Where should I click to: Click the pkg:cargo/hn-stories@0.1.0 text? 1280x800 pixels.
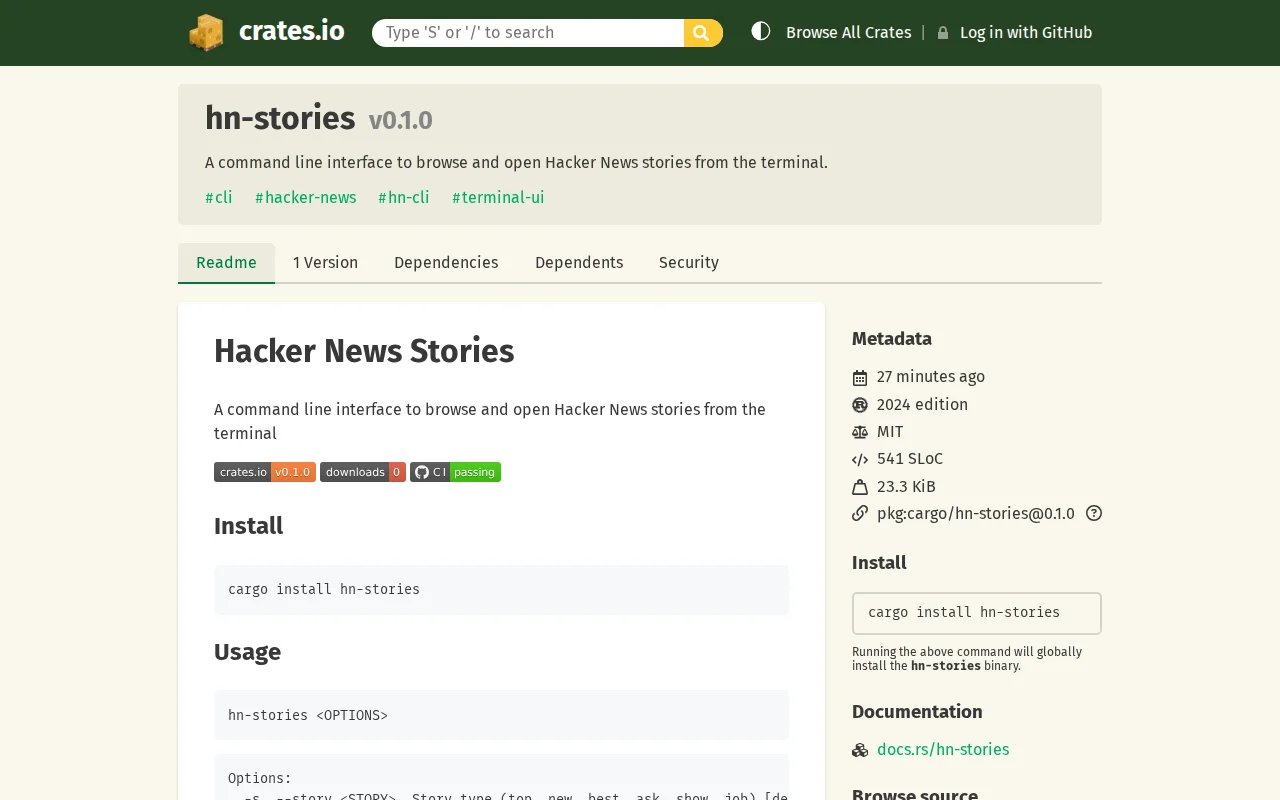976,514
